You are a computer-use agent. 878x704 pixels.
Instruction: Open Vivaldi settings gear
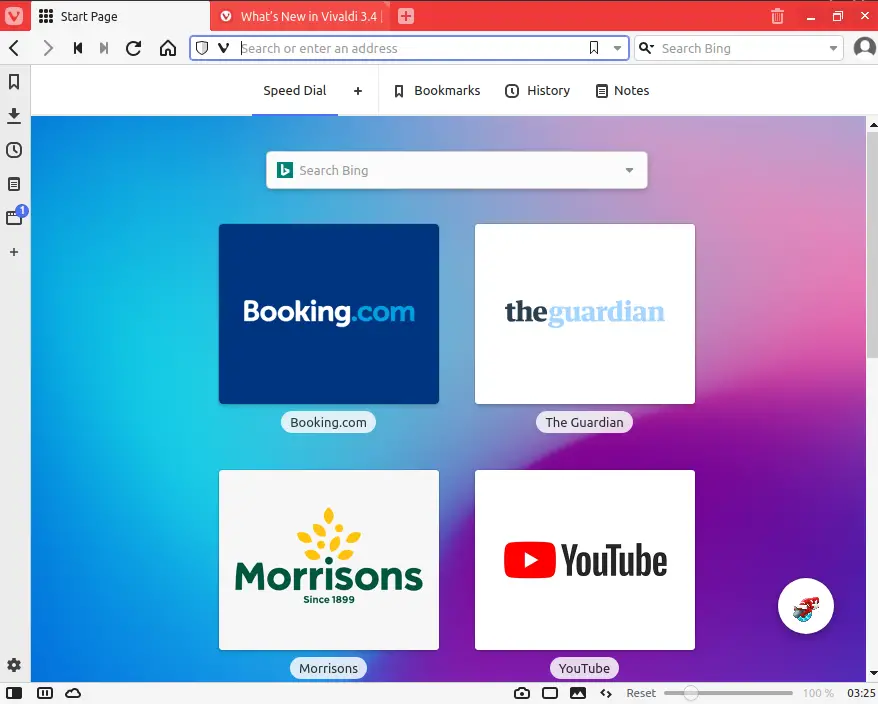(14, 665)
